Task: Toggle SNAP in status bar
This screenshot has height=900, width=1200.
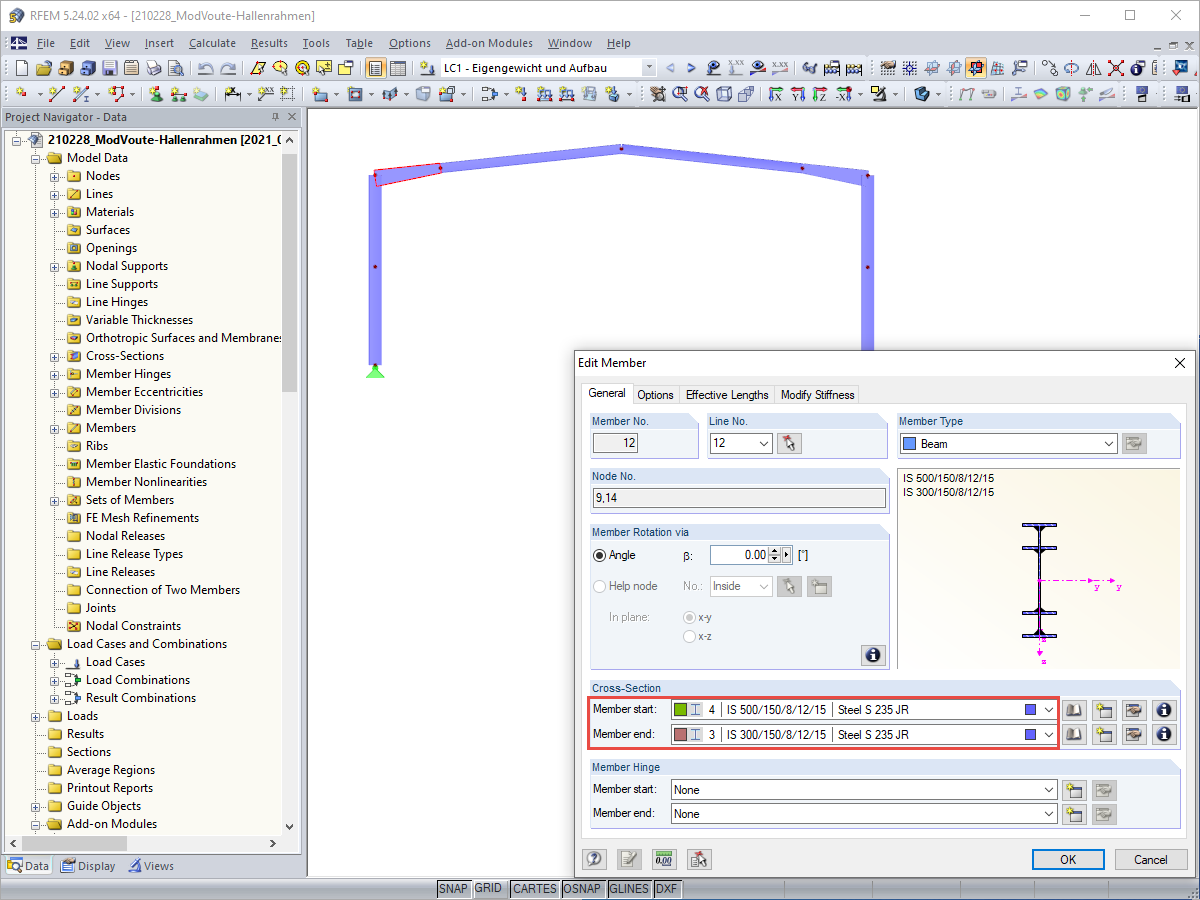Action: coord(453,889)
